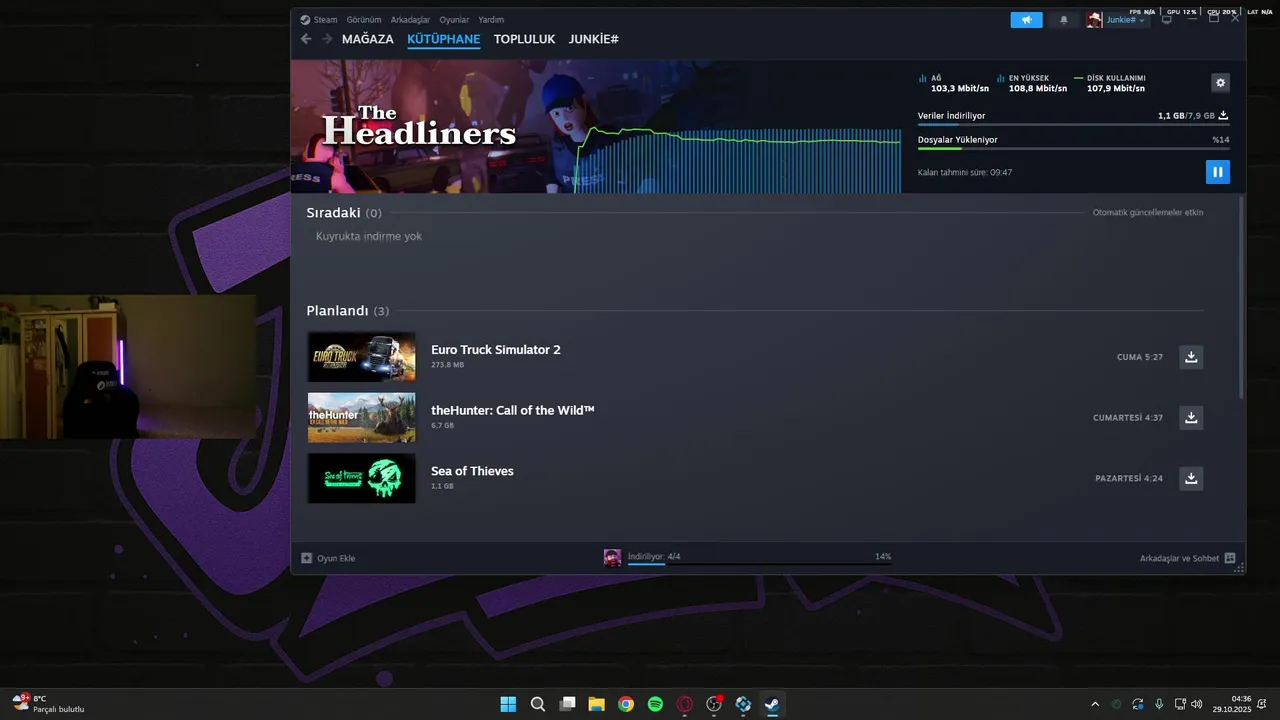This screenshot has width=1280, height=720.
Task: Go back with the left arrow
Action: click(306, 39)
